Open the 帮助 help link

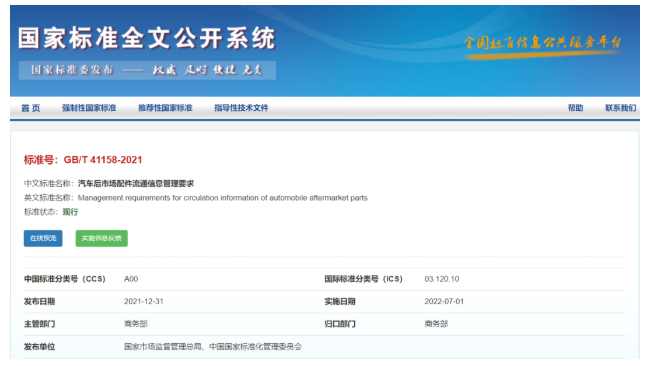pos(575,108)
